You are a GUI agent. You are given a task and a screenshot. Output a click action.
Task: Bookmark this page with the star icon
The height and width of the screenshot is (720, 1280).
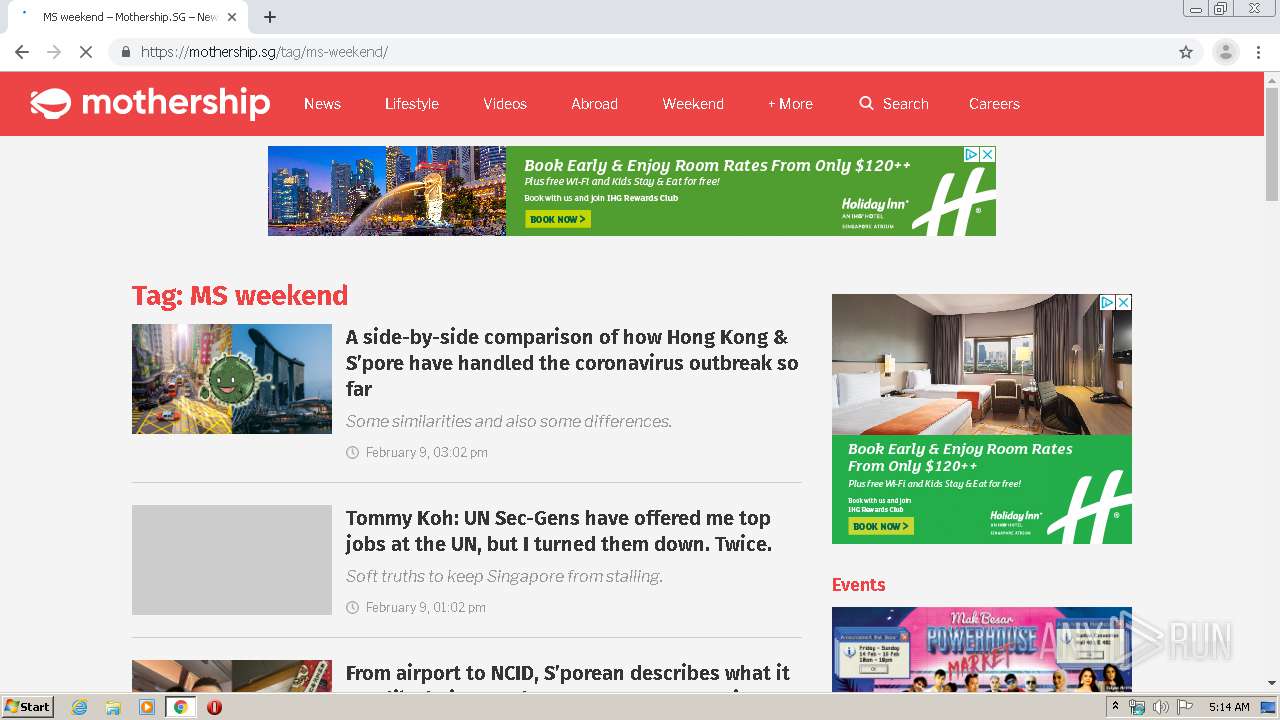pyautogui.click(x=1186, y=52)
